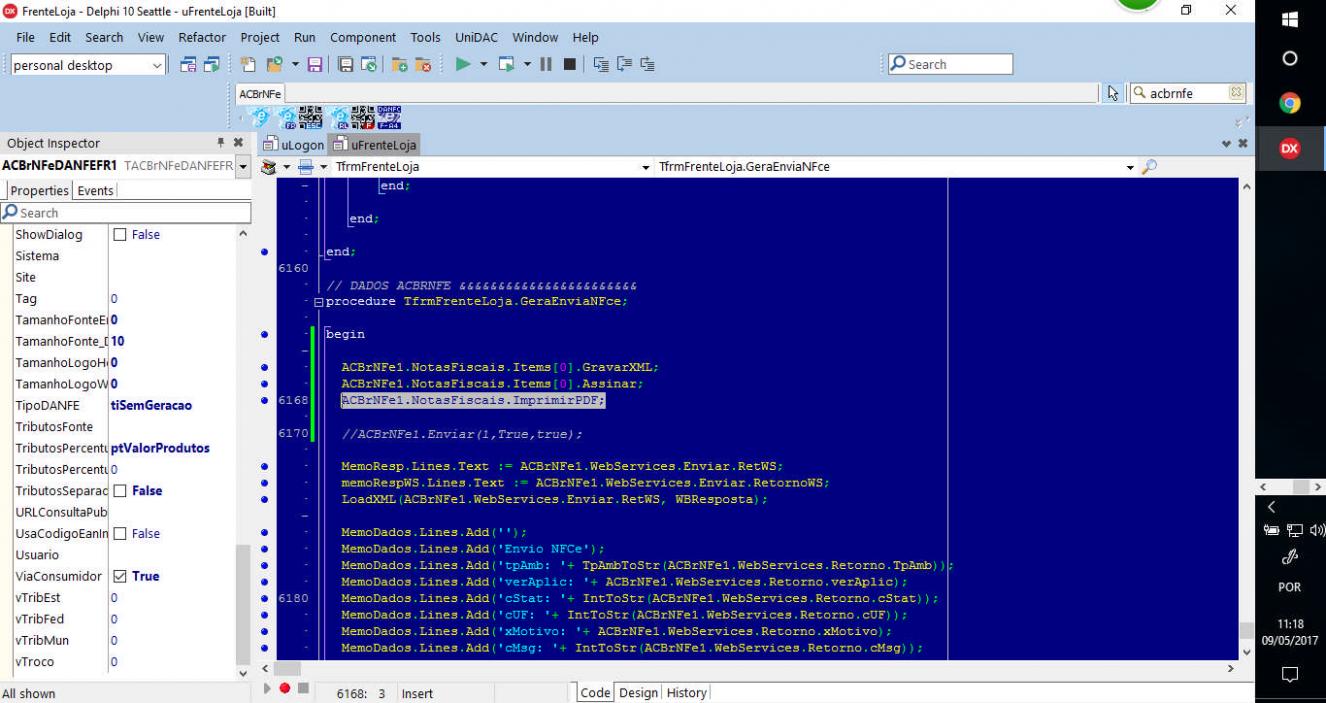Click the code editor horizontal scrollbar

[x=747, y=668]
